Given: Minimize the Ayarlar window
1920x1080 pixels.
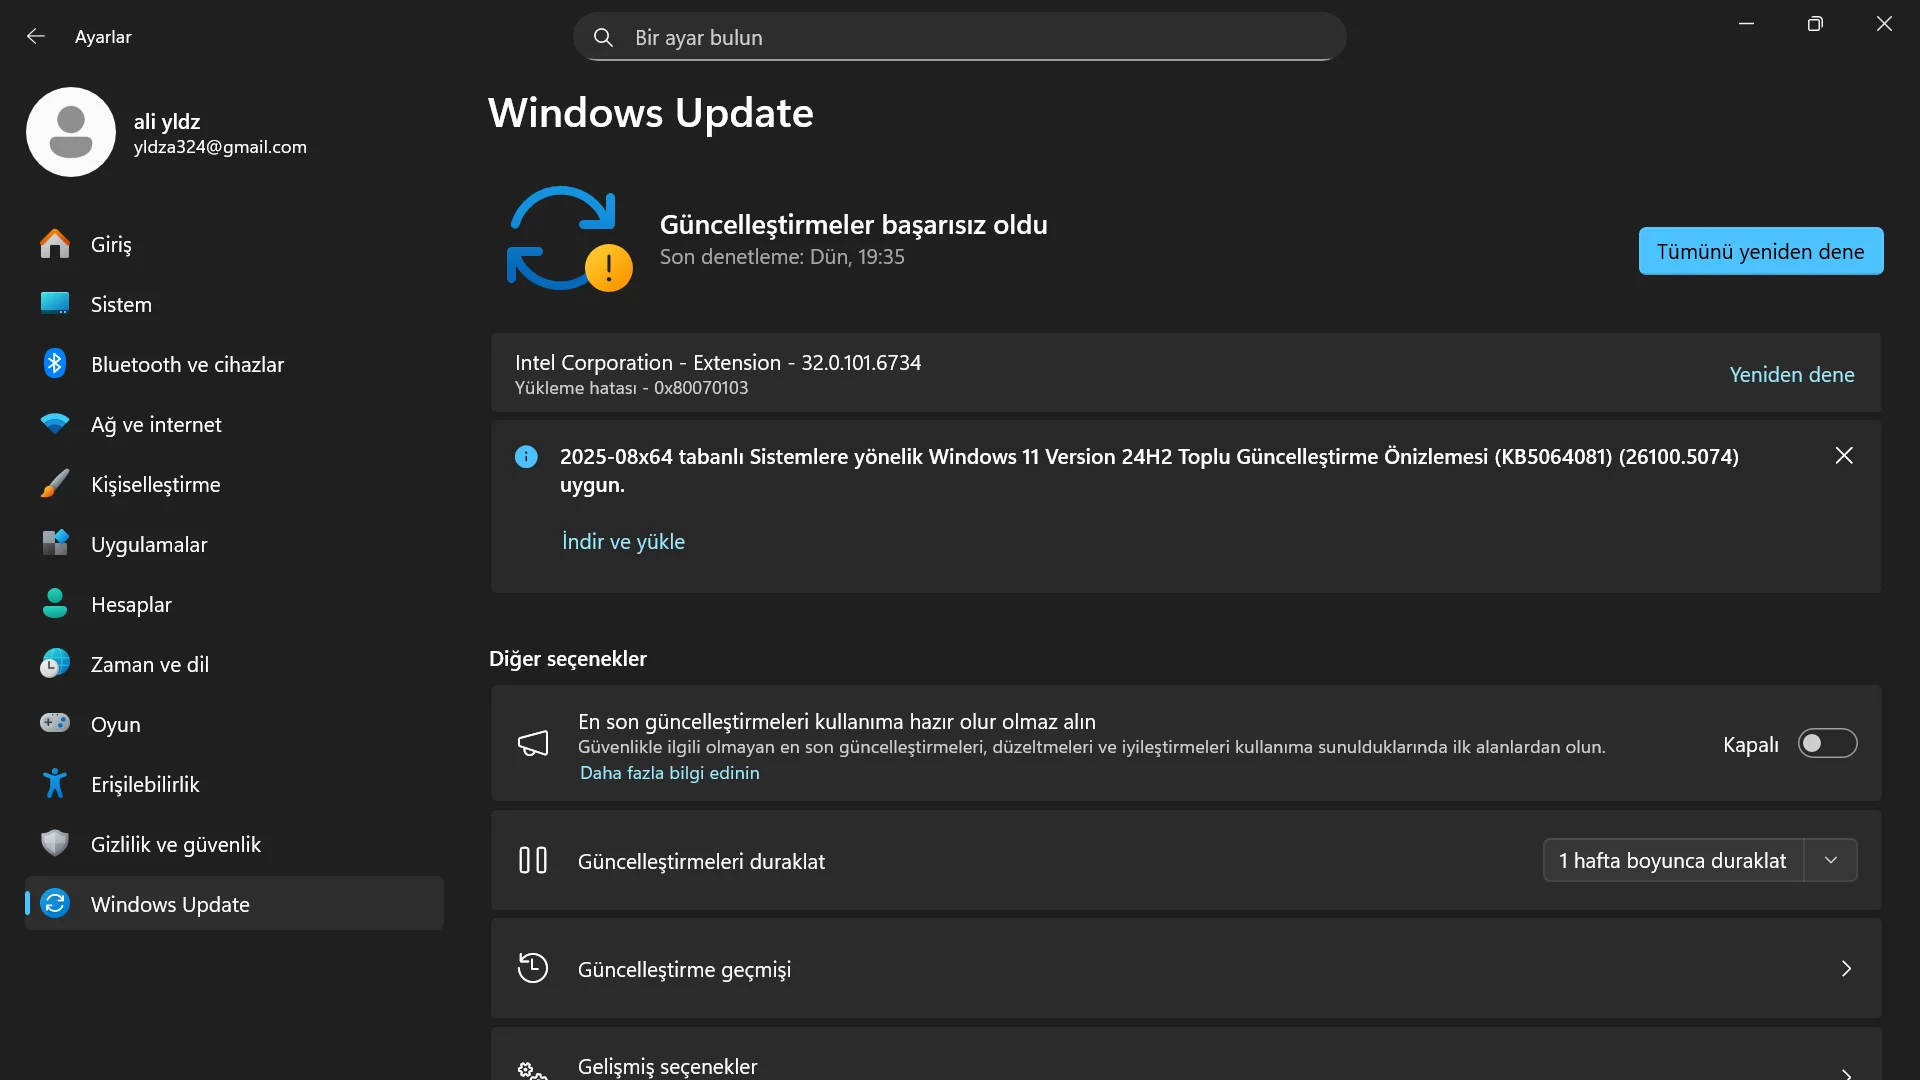Looking at the screenshot, I should (x=1746, y=24).
